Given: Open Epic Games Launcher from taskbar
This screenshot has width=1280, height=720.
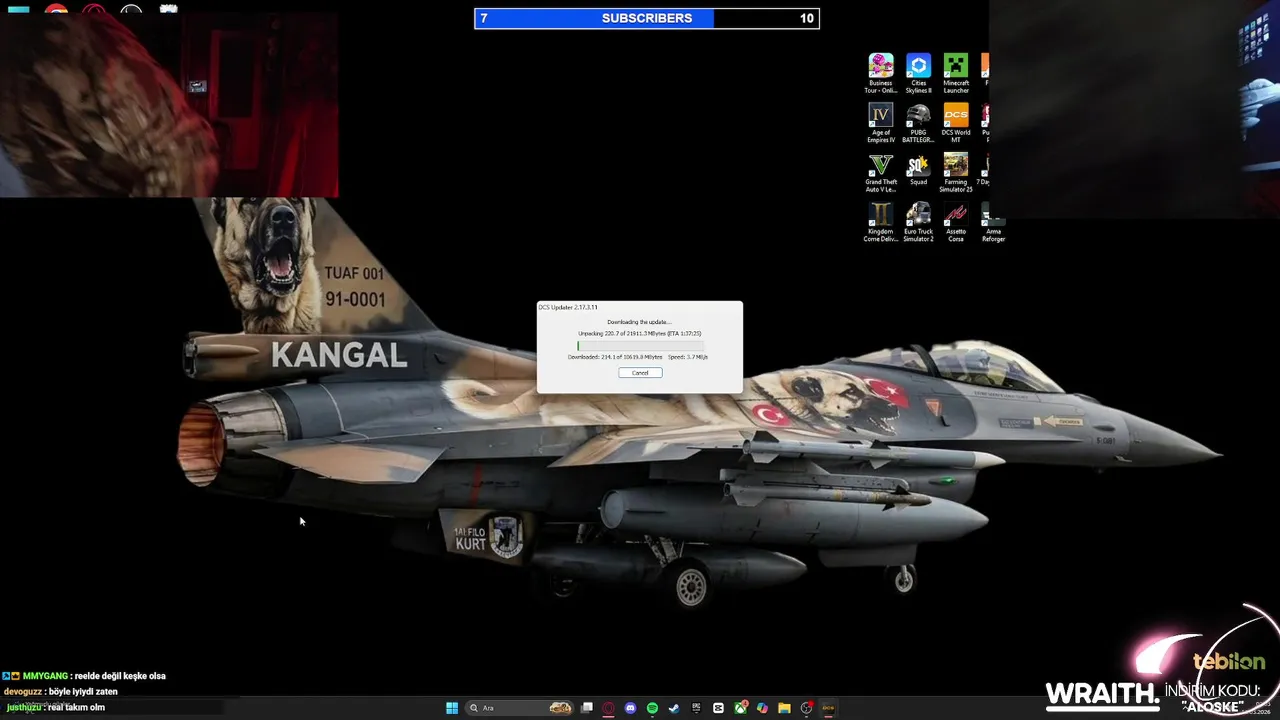Looking at the screenshot, I should click(696, 708).
